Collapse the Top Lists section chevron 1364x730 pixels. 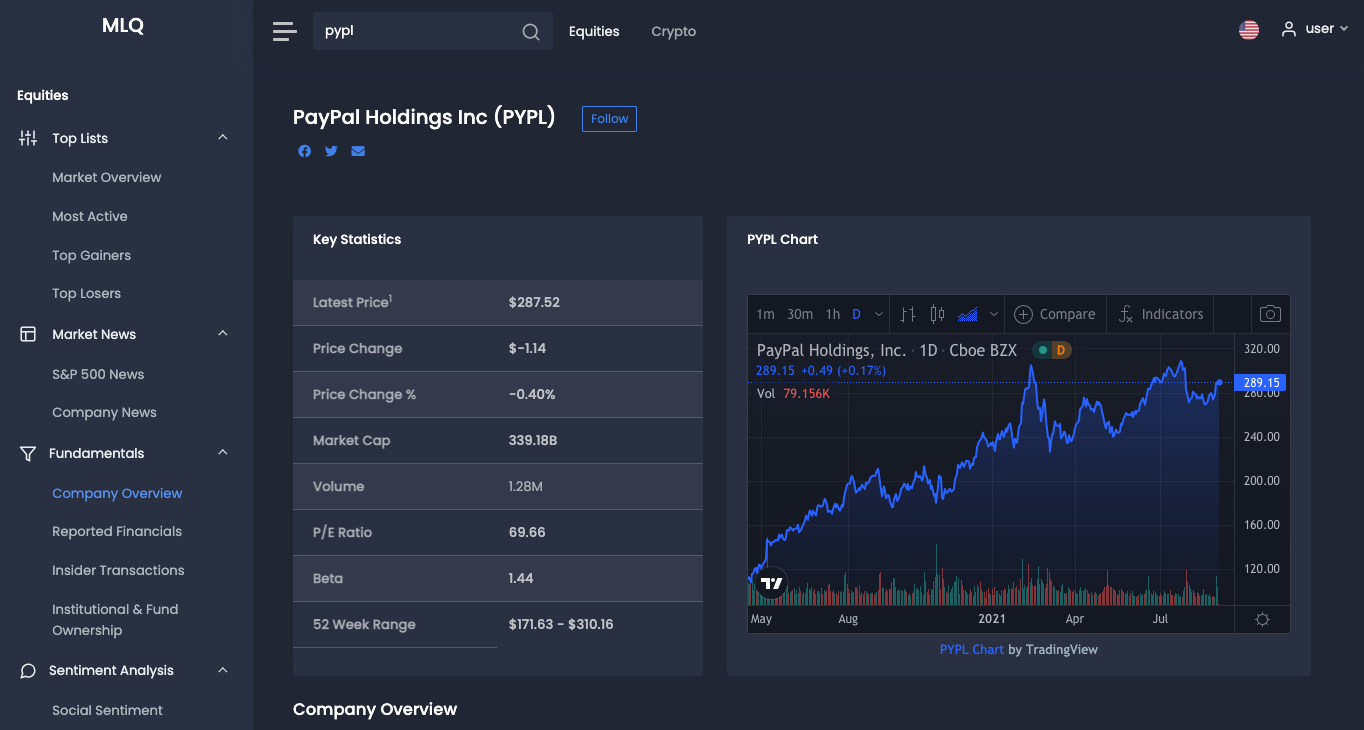pos(223,137)
